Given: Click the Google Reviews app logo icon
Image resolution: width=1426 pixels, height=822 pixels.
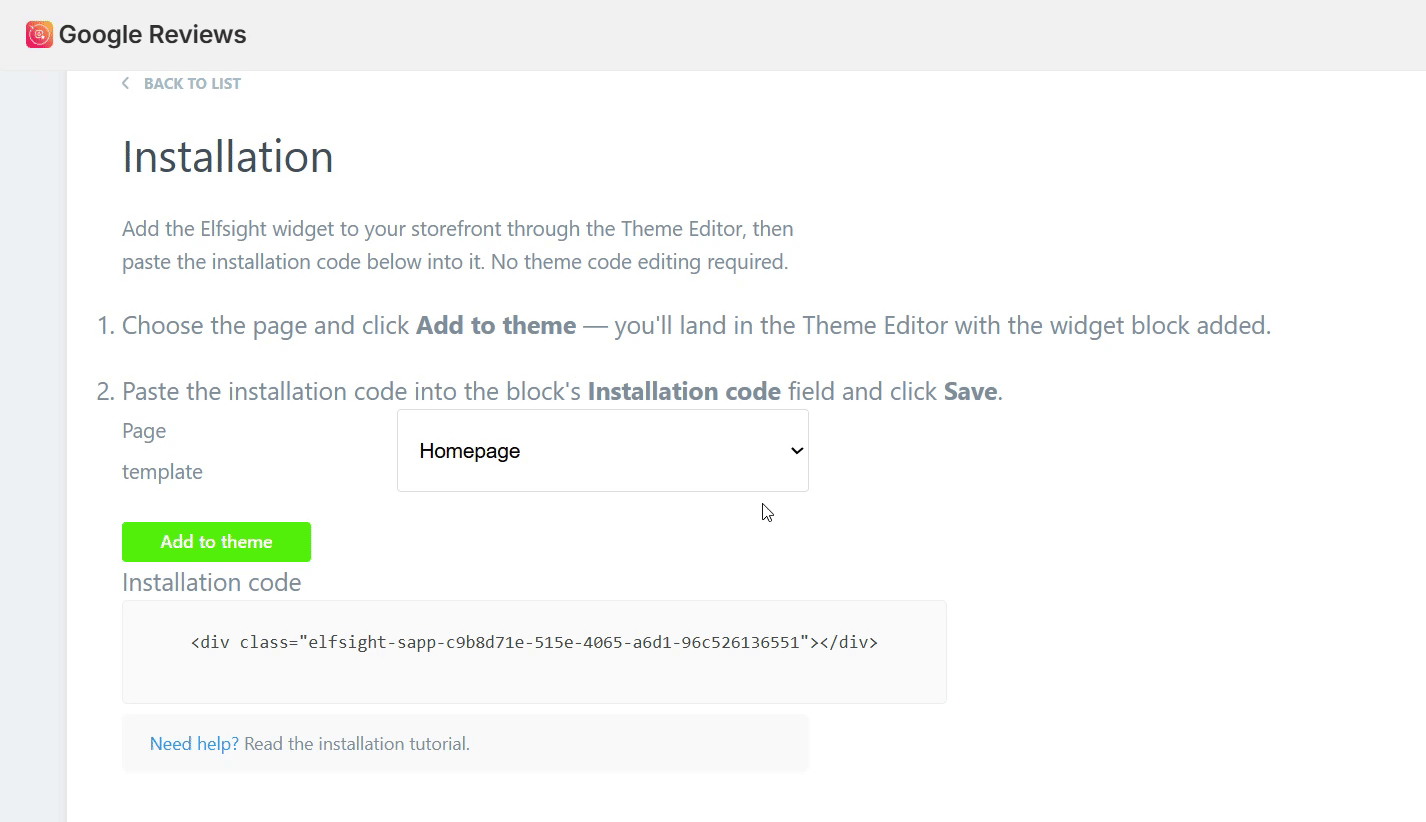Looking at the screenshot, I should tap(39, 35).
